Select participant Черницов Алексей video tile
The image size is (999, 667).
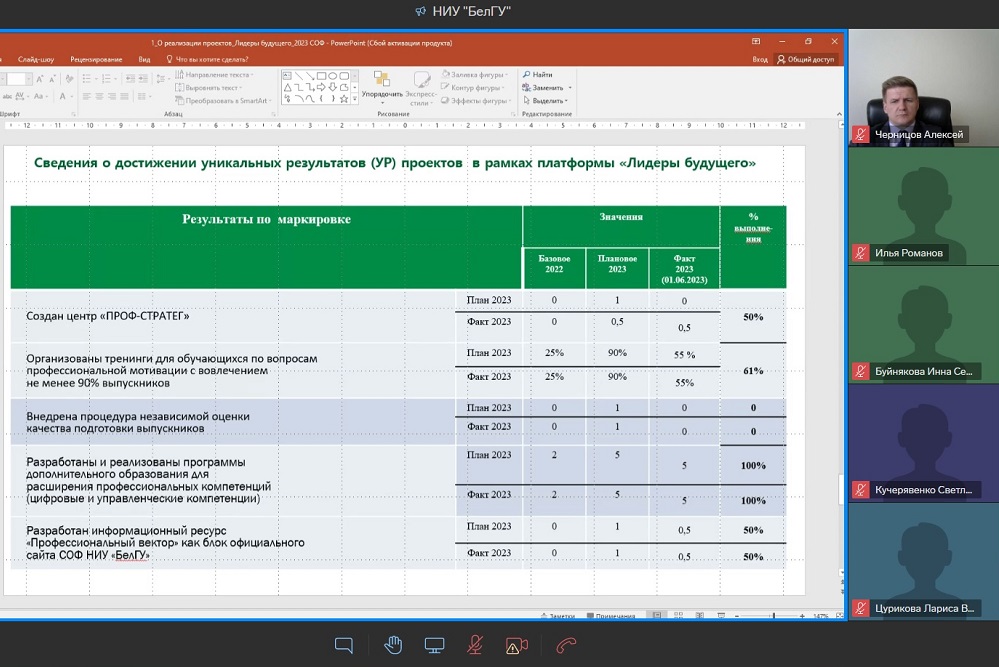923,88
